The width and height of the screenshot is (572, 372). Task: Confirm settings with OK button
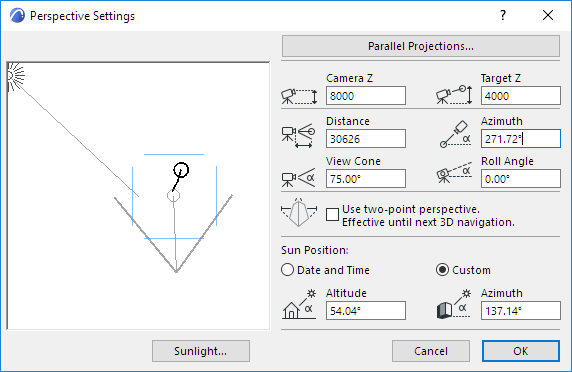coord(521,351)
